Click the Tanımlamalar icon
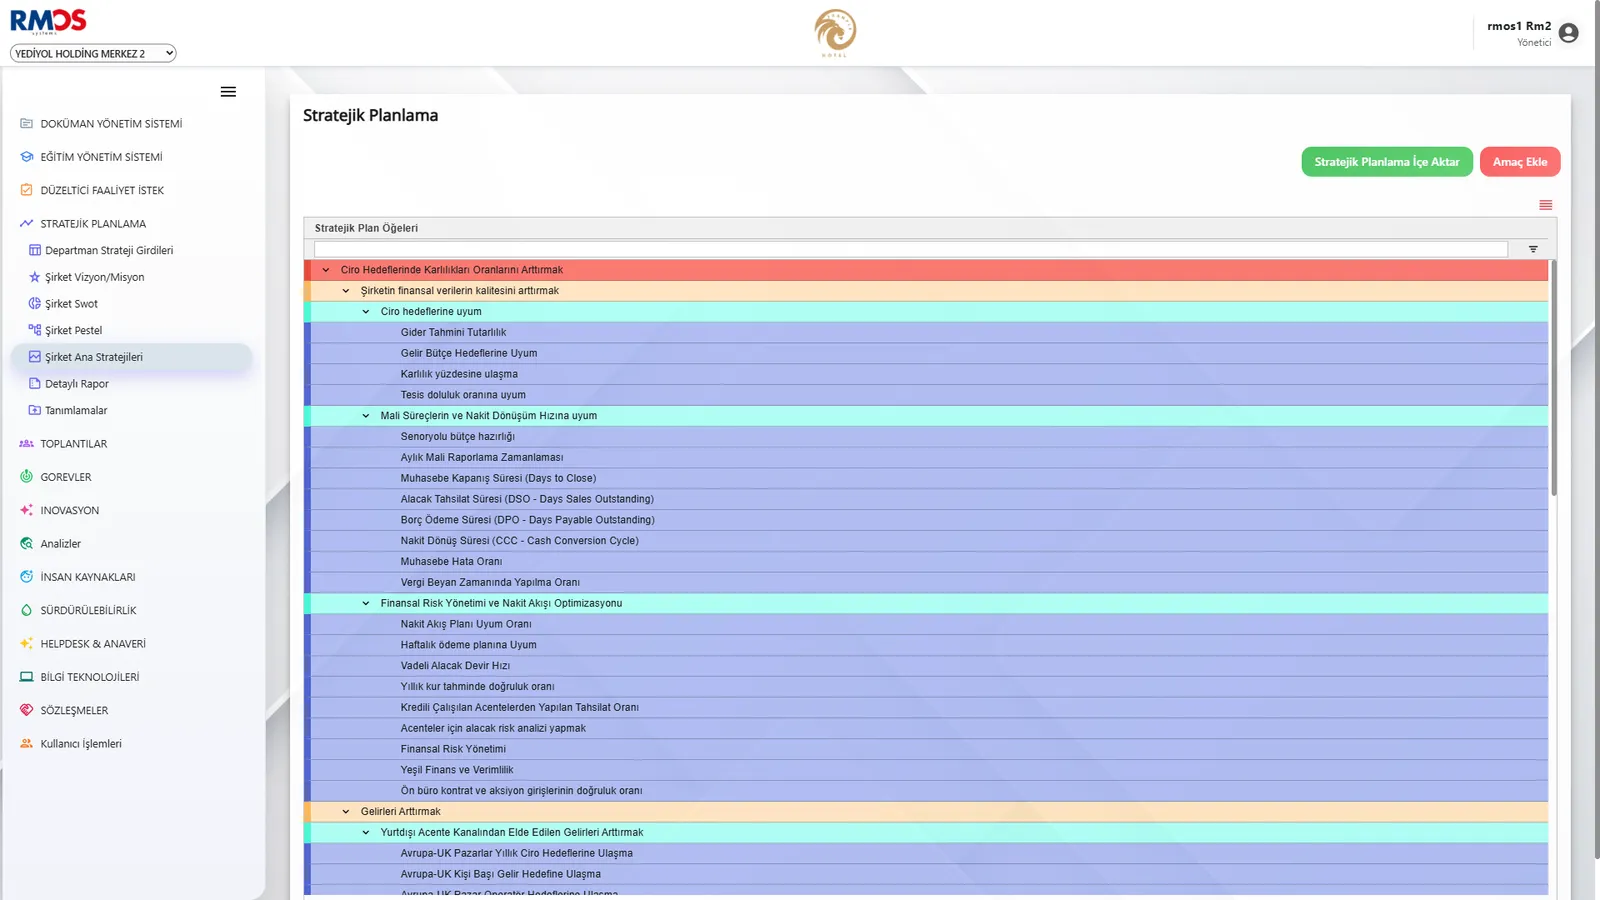Screen dimensions: 1600x900 click(35, 410)
